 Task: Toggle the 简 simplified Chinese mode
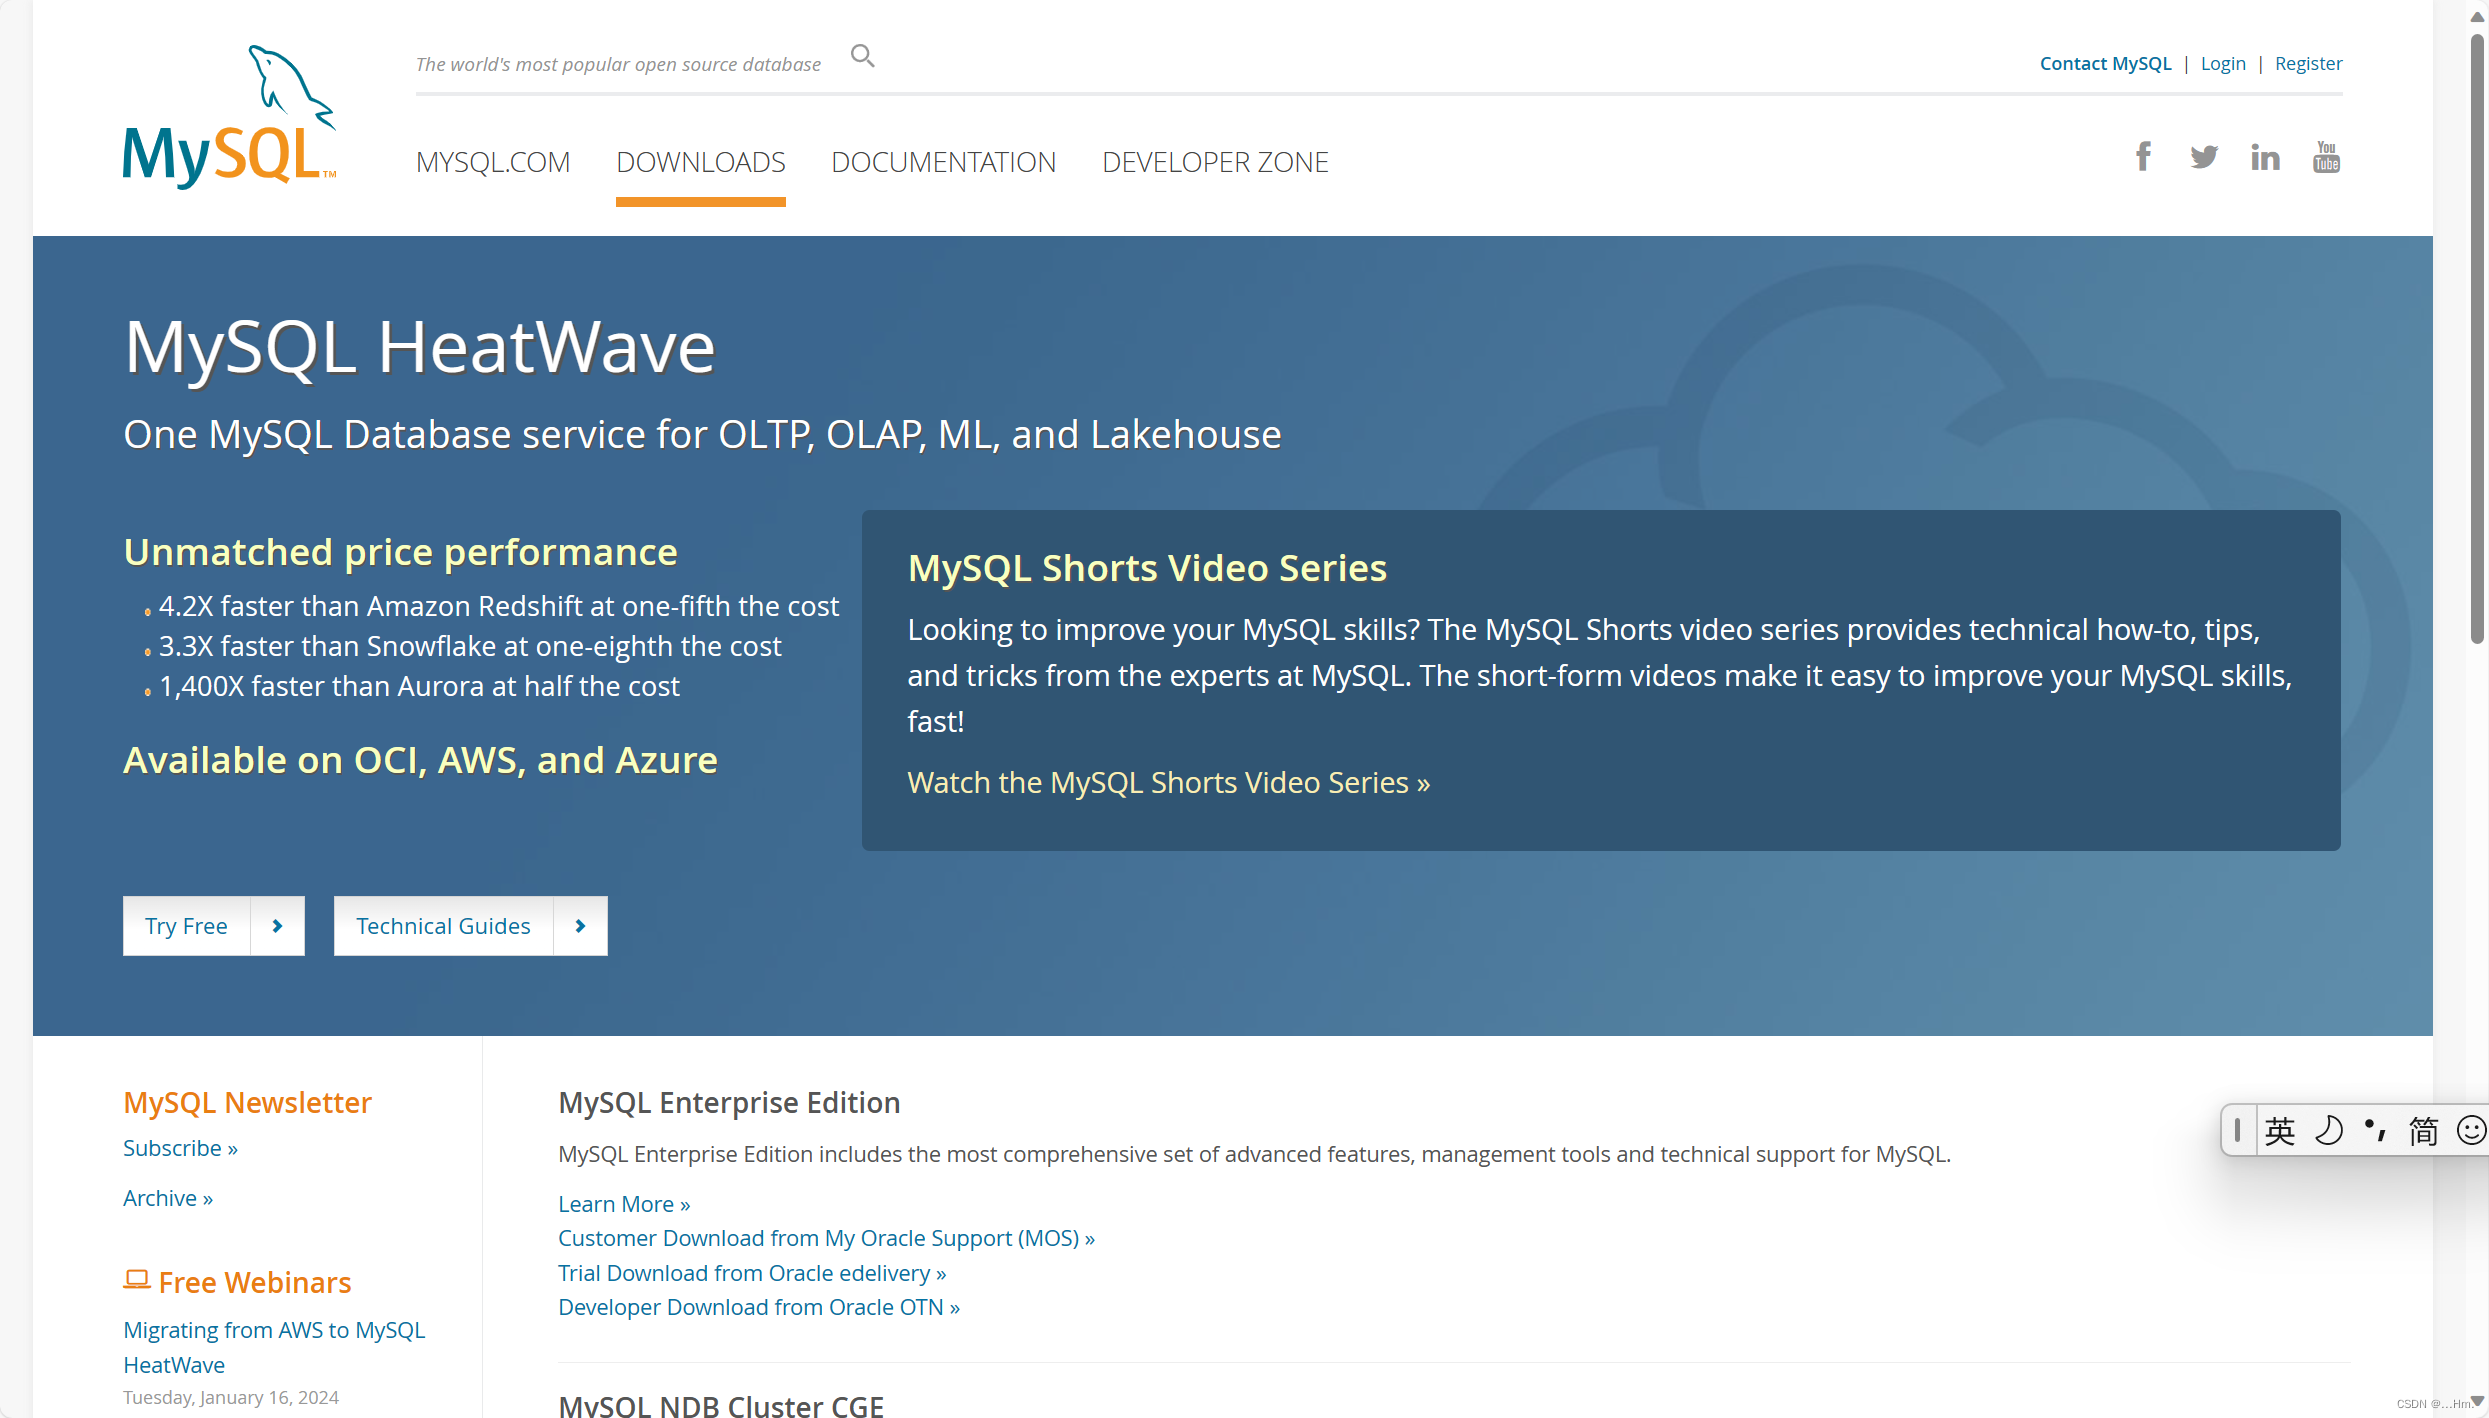[x=2423, y=1130]
